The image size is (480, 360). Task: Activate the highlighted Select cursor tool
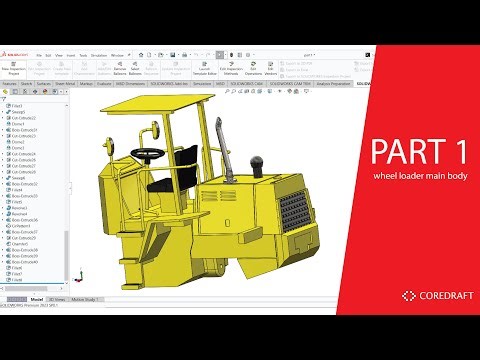pos(220,55)
